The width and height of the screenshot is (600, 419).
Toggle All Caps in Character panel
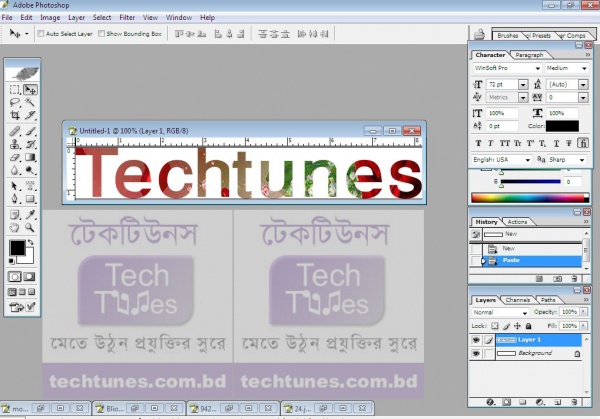[x=505, y=143]
